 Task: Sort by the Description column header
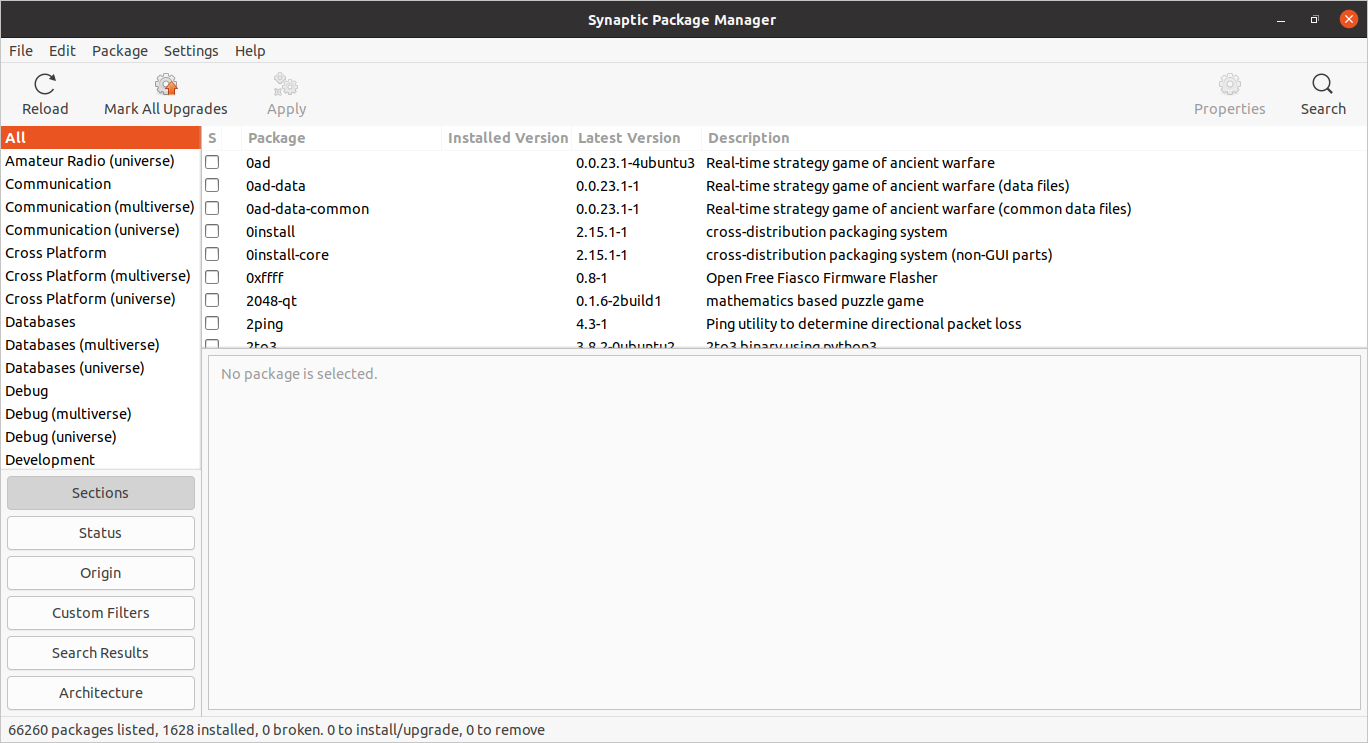(1034, 138)
